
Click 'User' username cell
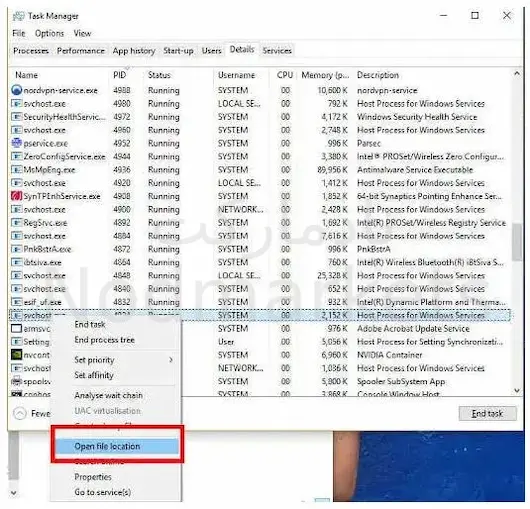tap(226, 341)
